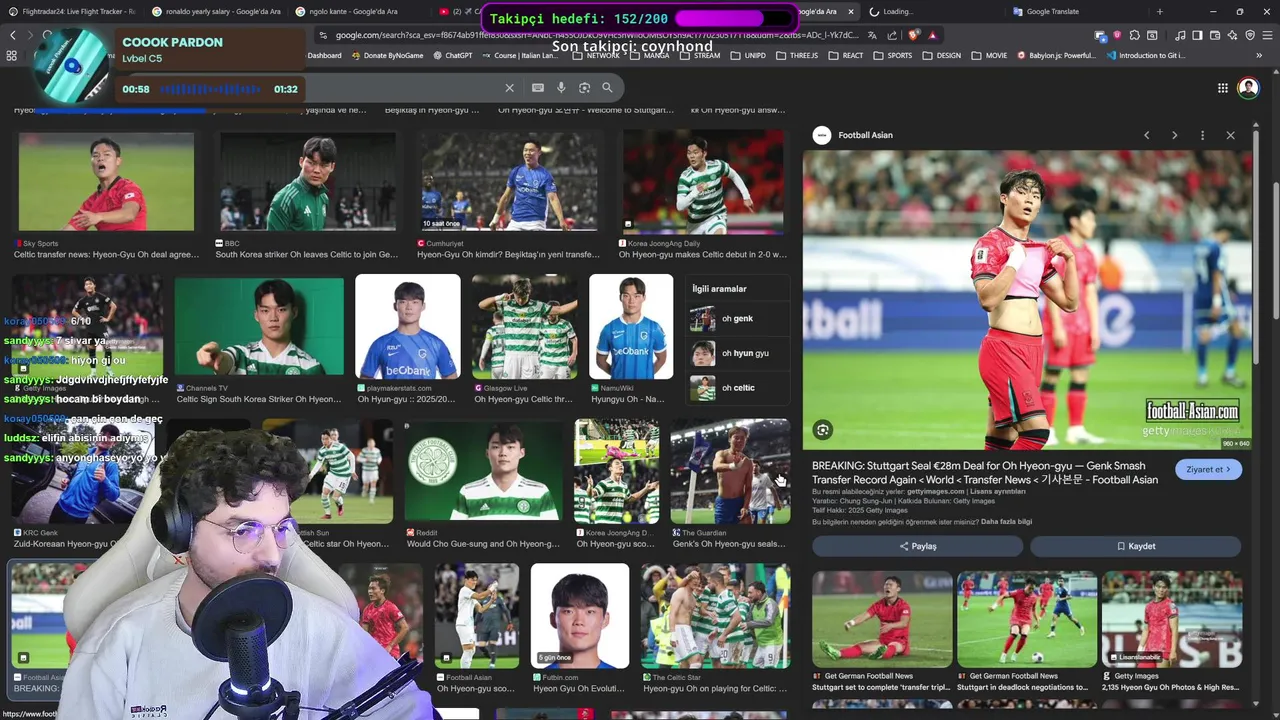The height and width of the screenshot is (720, 1280).
Task: Open the MANGA bookmarks folder
Action: (x=650, y=56)
